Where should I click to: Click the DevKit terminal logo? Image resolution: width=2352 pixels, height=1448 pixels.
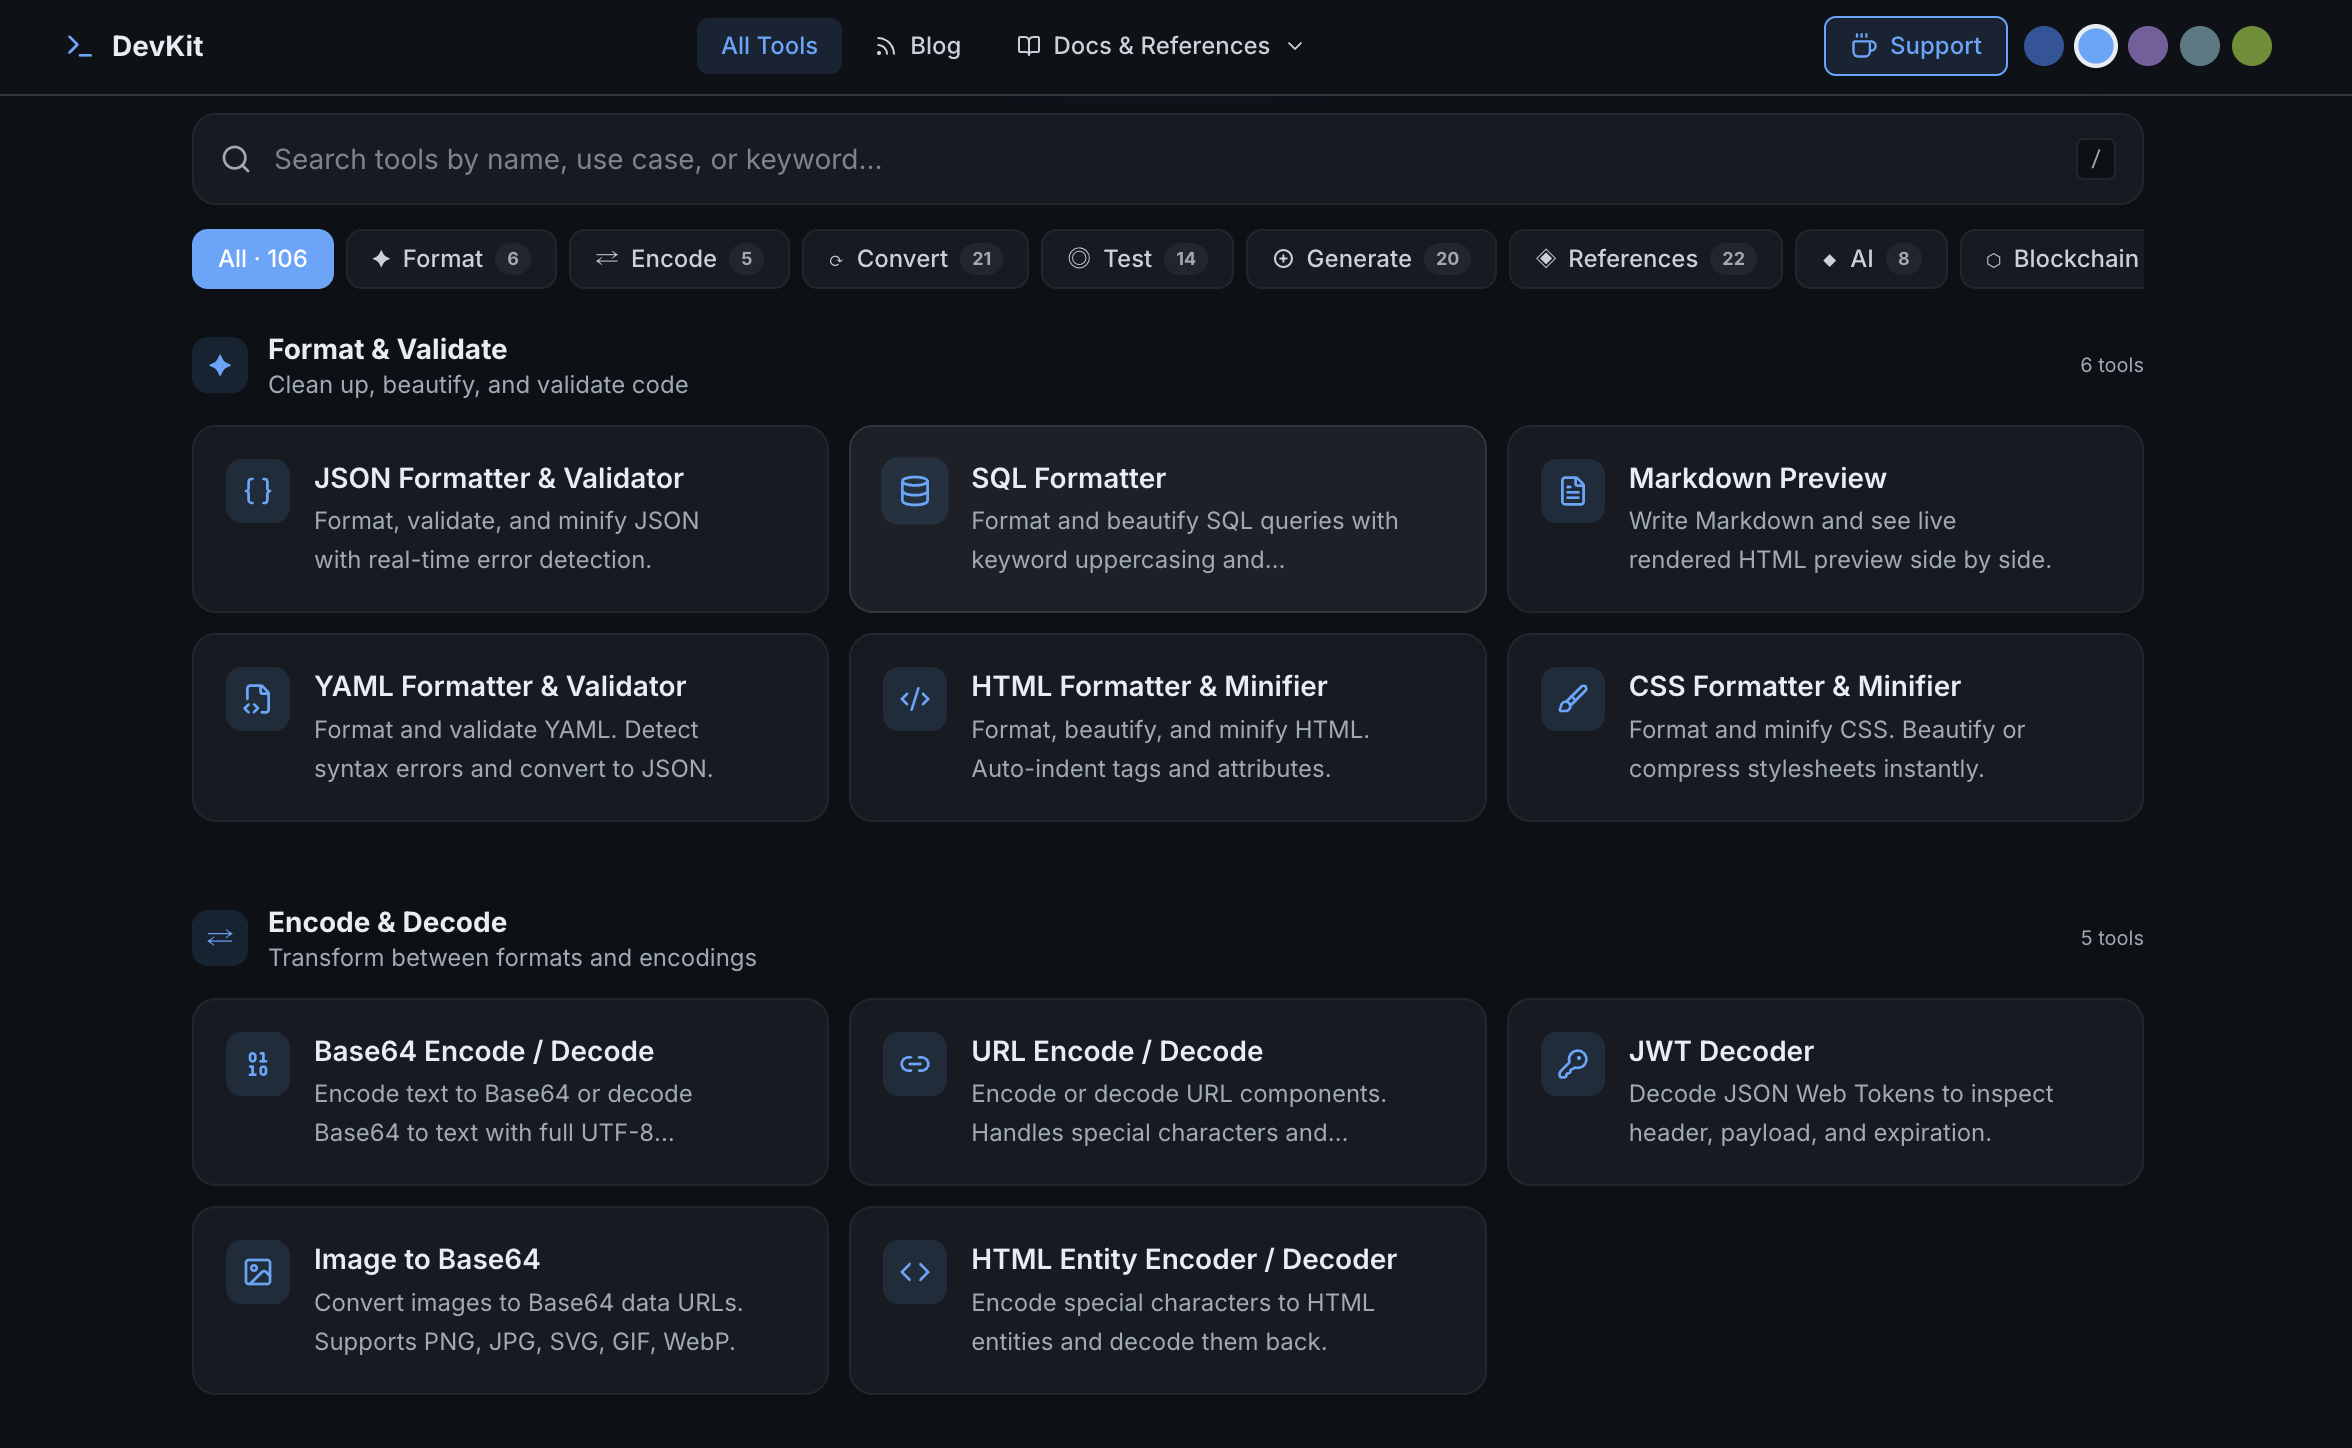coord(80,45)
